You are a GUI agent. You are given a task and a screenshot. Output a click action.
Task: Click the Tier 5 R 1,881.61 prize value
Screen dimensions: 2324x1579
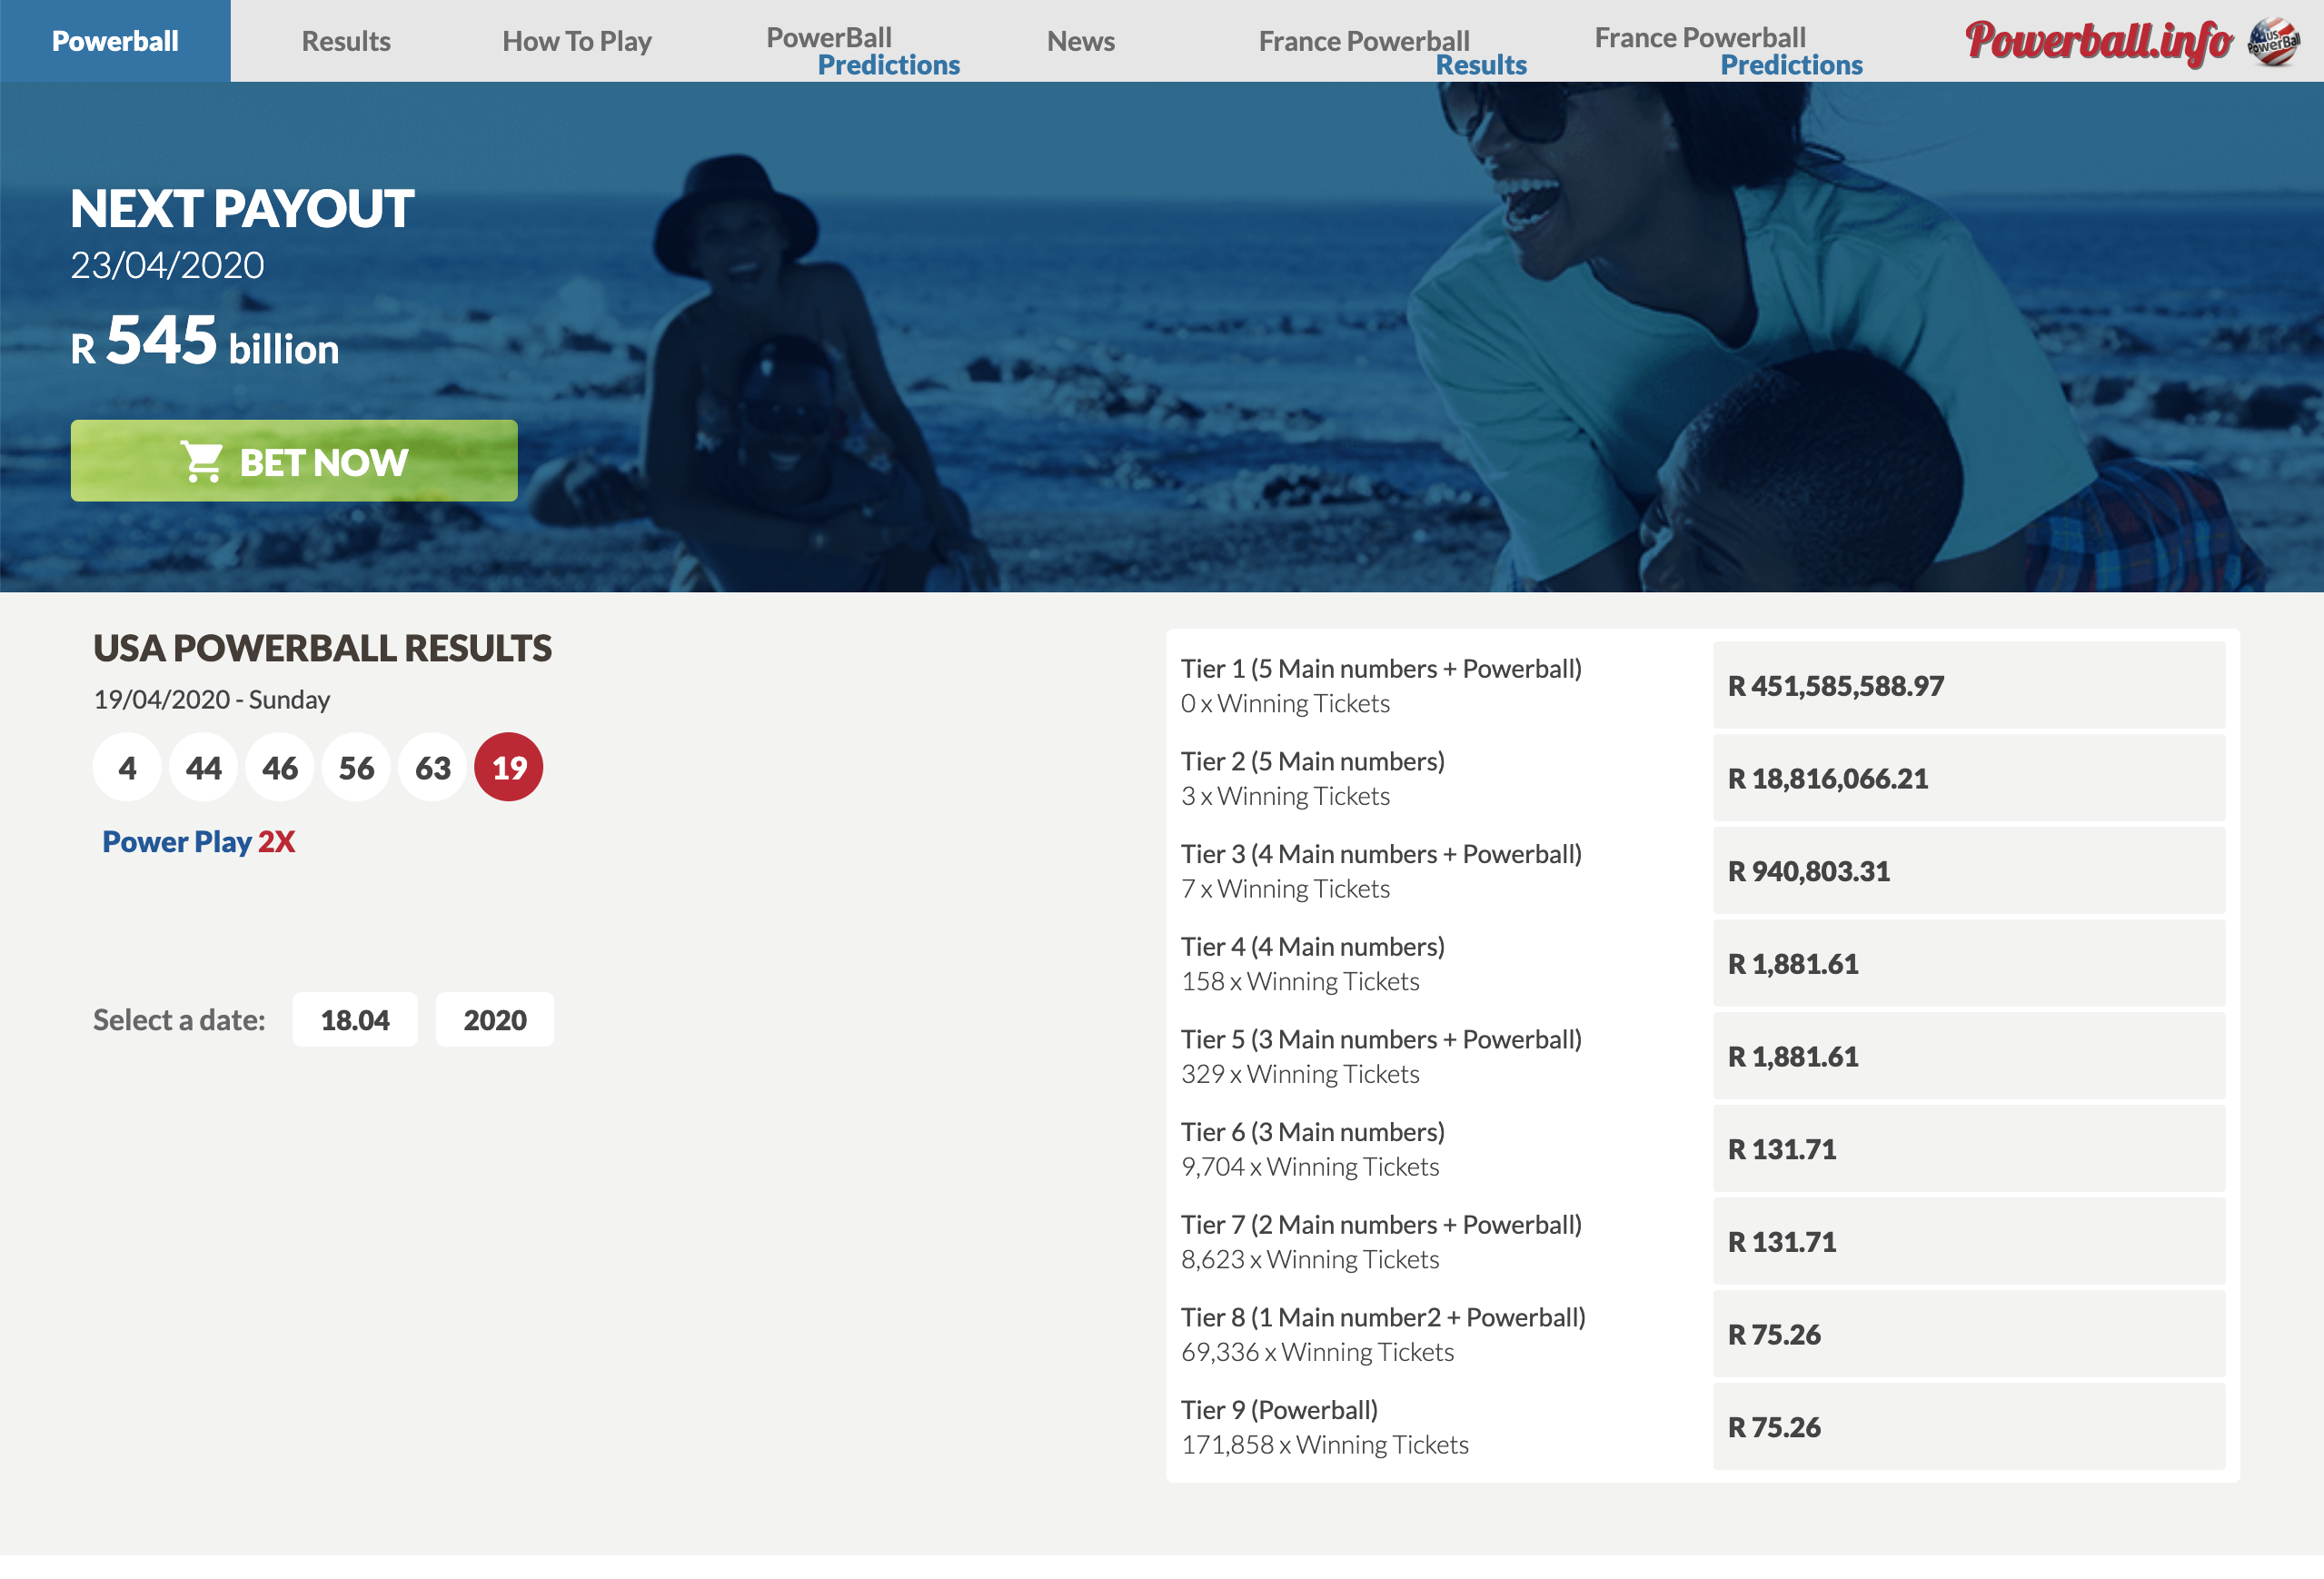(1793, 1057)
